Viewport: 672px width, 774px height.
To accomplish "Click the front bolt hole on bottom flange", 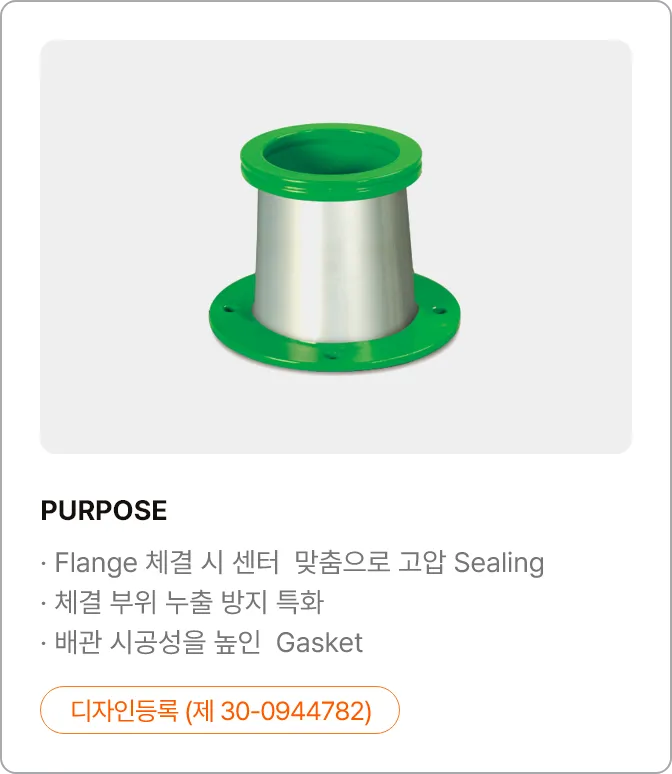I will point(332,354).
